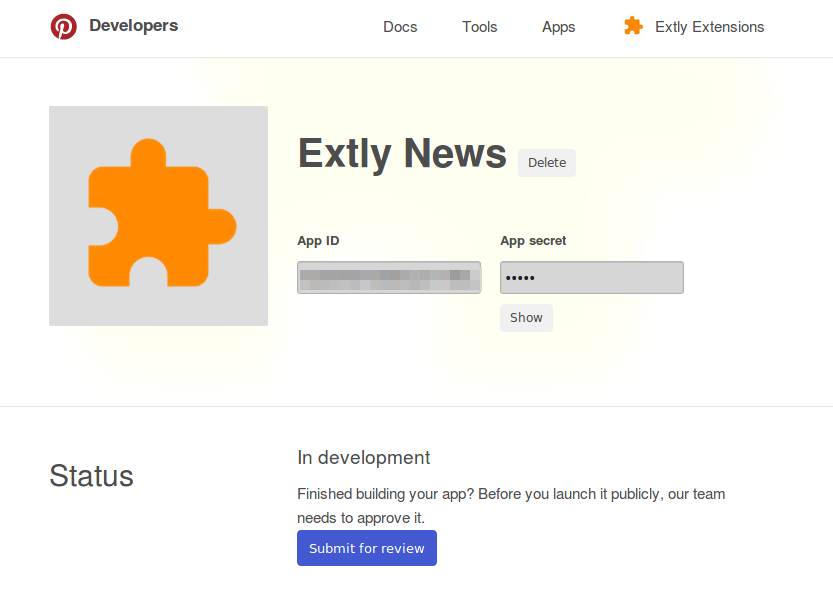
Task: Click the orange puzzle icon beside Extly Extensions
Action: [x=633, y=26]
